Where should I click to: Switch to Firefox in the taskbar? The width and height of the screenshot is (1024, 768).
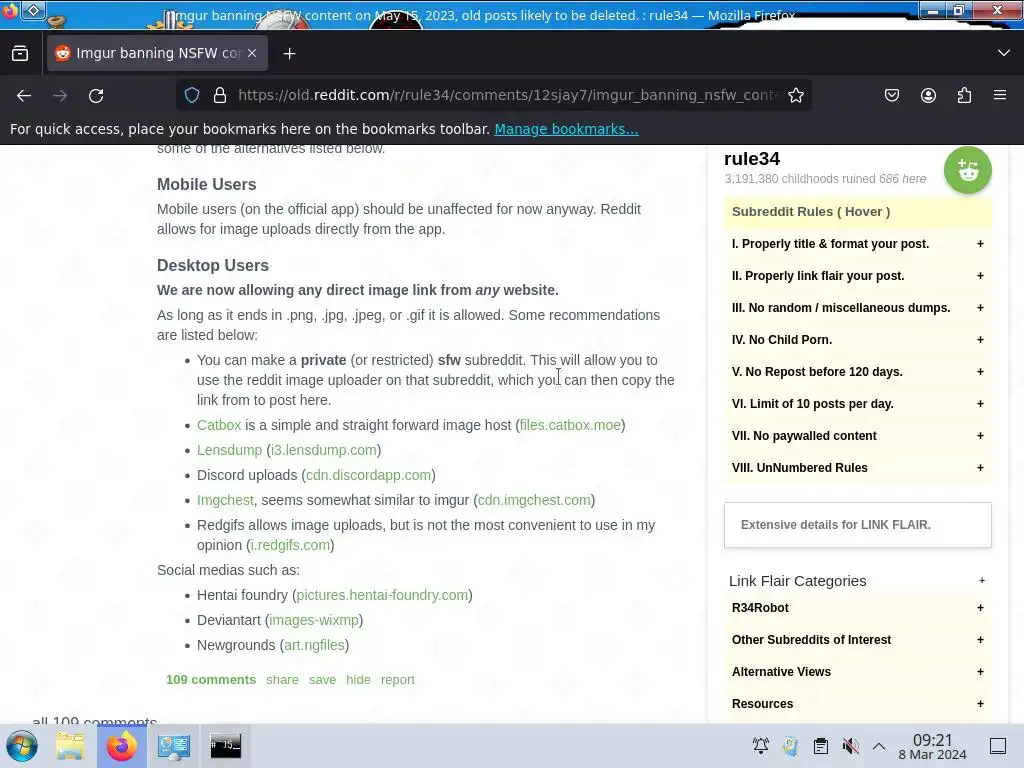click(121, 746)
